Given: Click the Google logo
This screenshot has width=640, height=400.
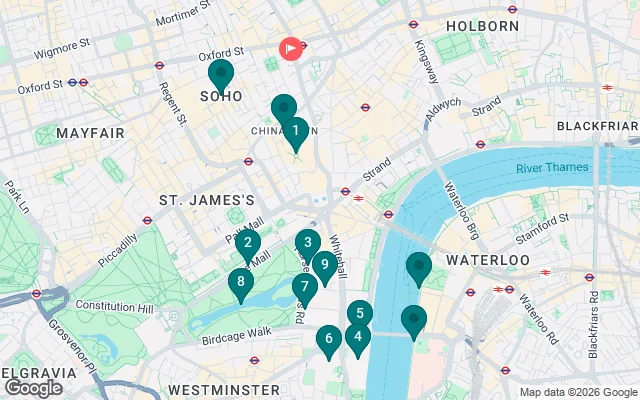Looking at the screenshot, I should (x=33, y=389).
